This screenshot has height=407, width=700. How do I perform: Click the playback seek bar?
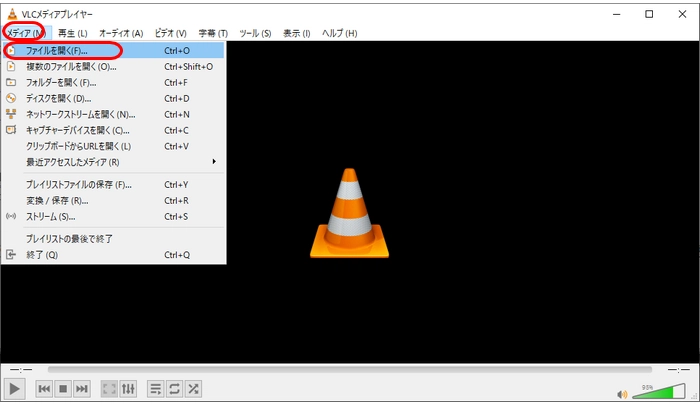click(x=350, y=370)
